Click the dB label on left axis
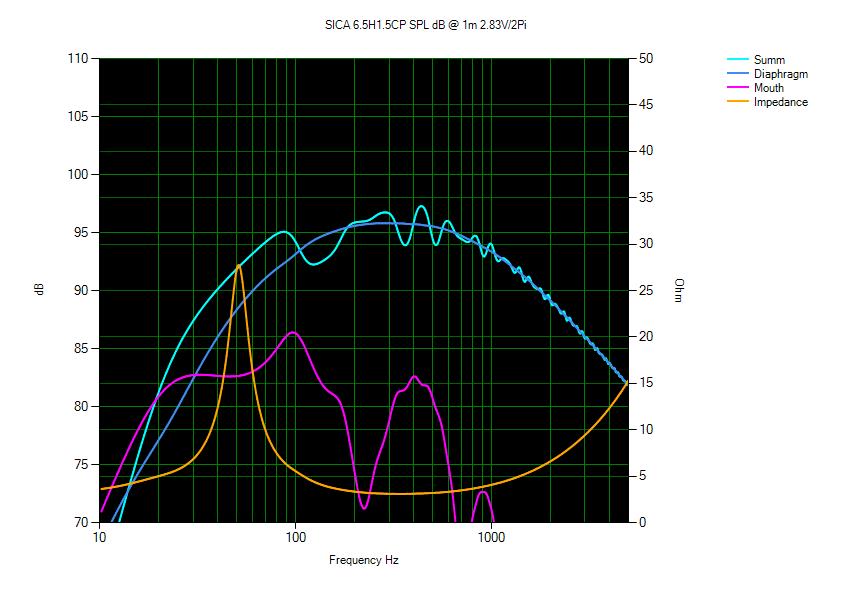The width and height of the screenshot is (853, 590). pos(38,290)
